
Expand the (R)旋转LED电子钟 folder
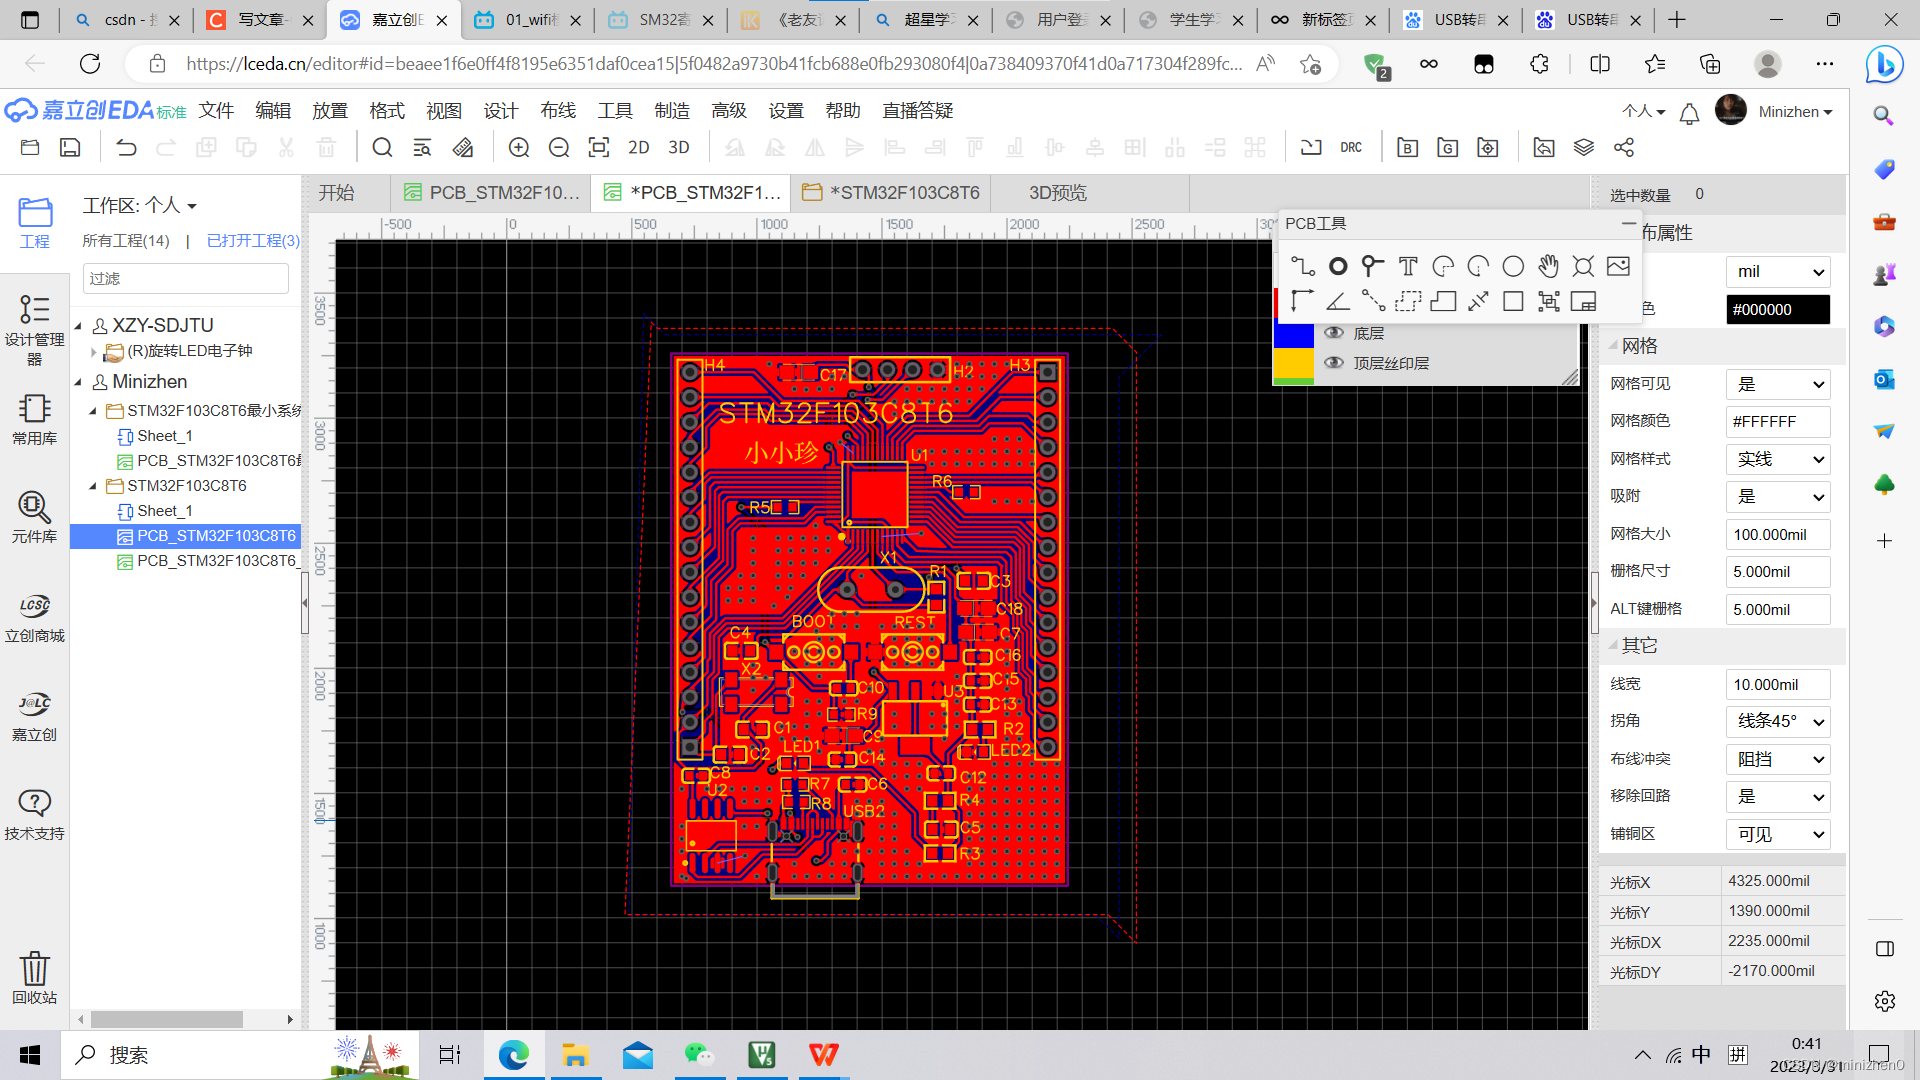94,352
